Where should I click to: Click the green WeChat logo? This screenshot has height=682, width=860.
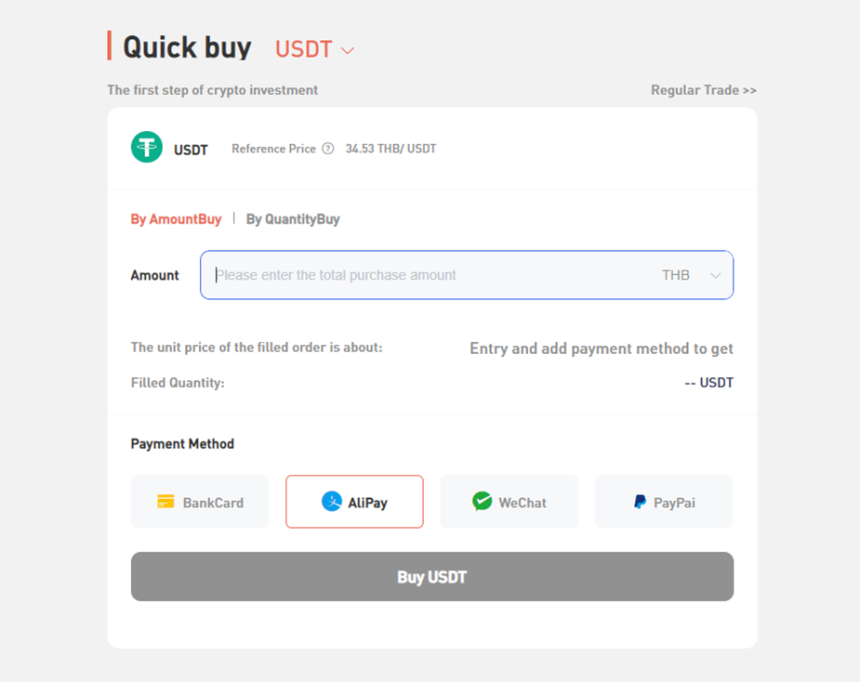coord(482,502)
